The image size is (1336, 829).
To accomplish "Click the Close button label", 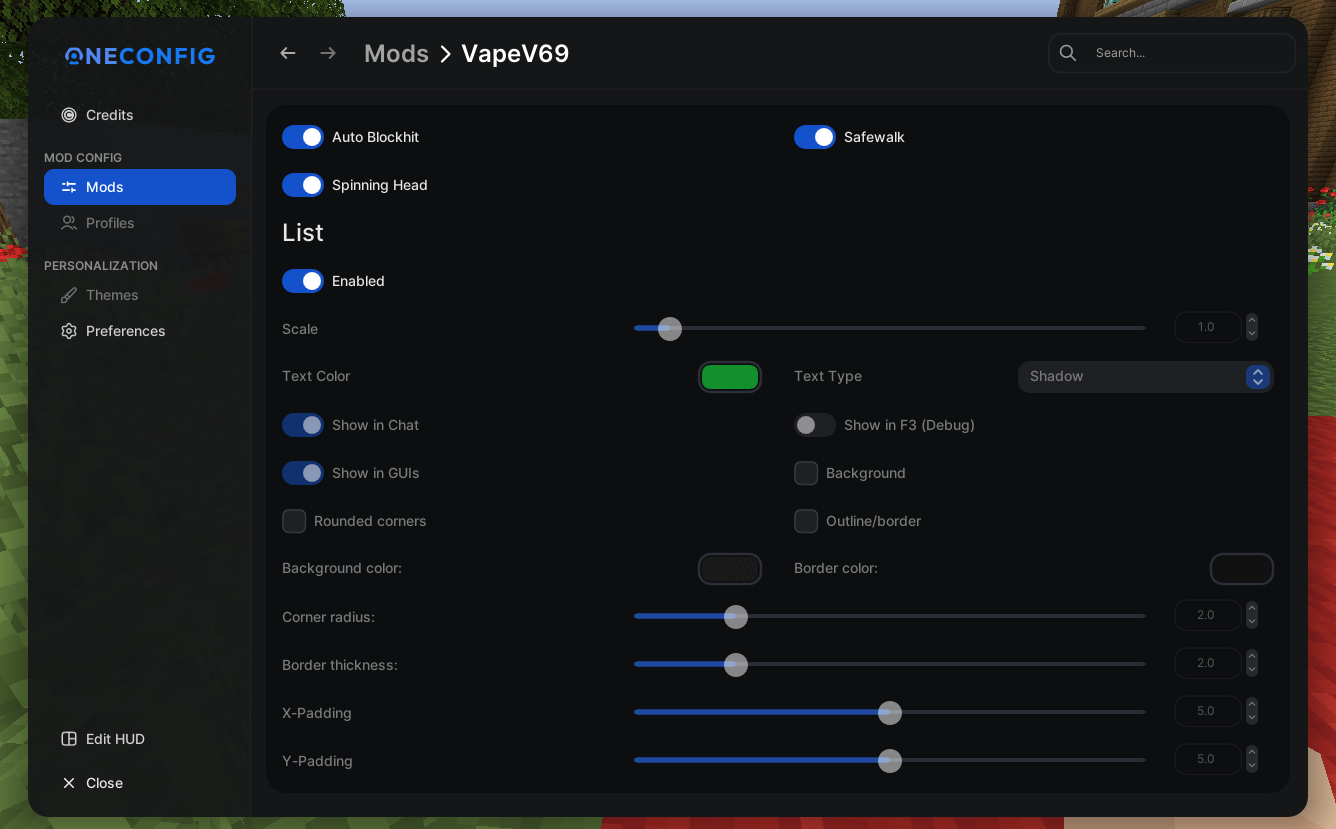I will [x=104, y=783].
